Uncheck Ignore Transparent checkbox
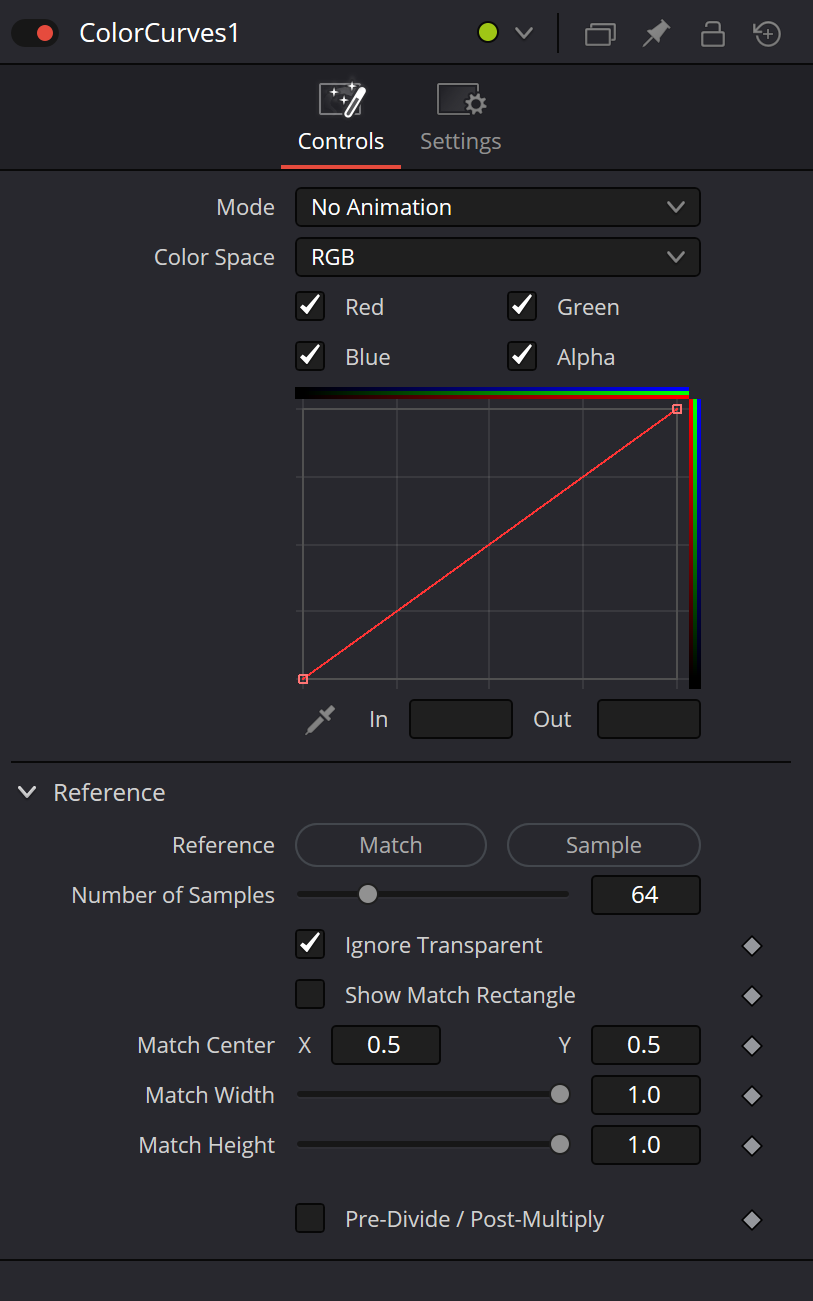This screenshot has width=813, height=1301. (310, 944)
